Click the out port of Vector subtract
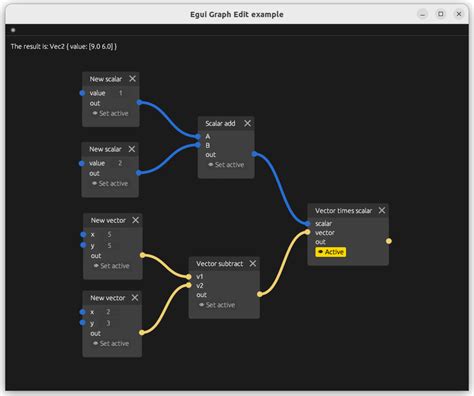Image resolution: width=474 pixels, height=396 pixels. pos(260,294)
